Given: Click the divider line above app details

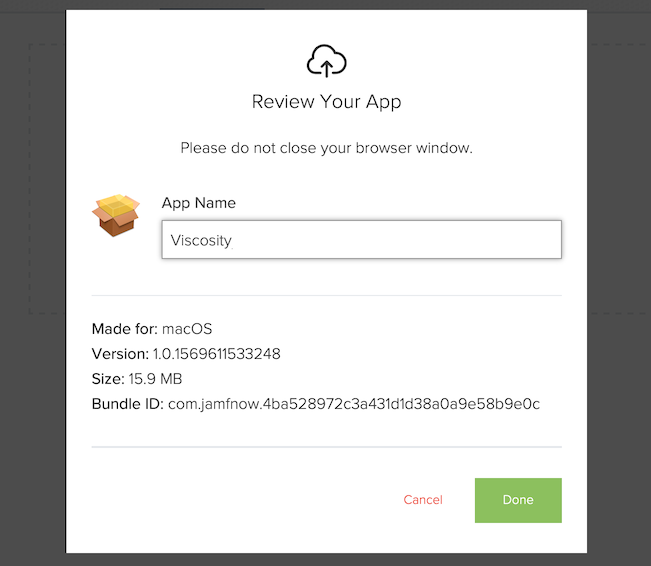Looking at the screenshot, I should point(326,296).
